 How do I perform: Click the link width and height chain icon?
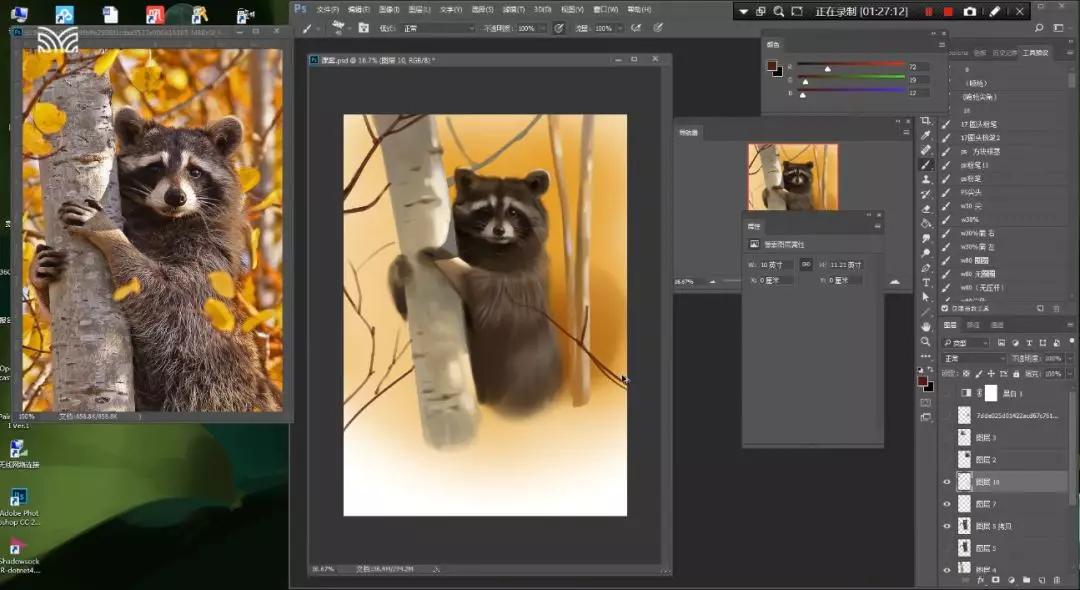click(x=805, y=264)
